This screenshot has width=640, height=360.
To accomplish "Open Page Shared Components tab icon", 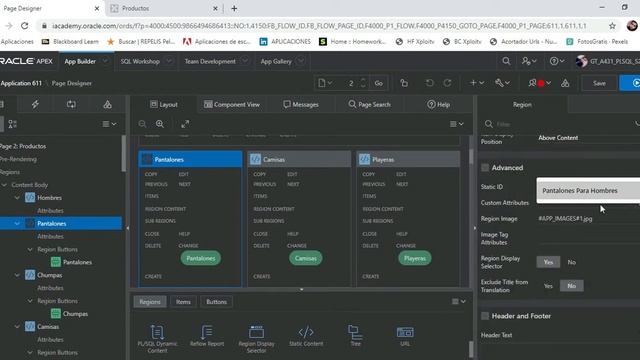I will coord(107,104).
